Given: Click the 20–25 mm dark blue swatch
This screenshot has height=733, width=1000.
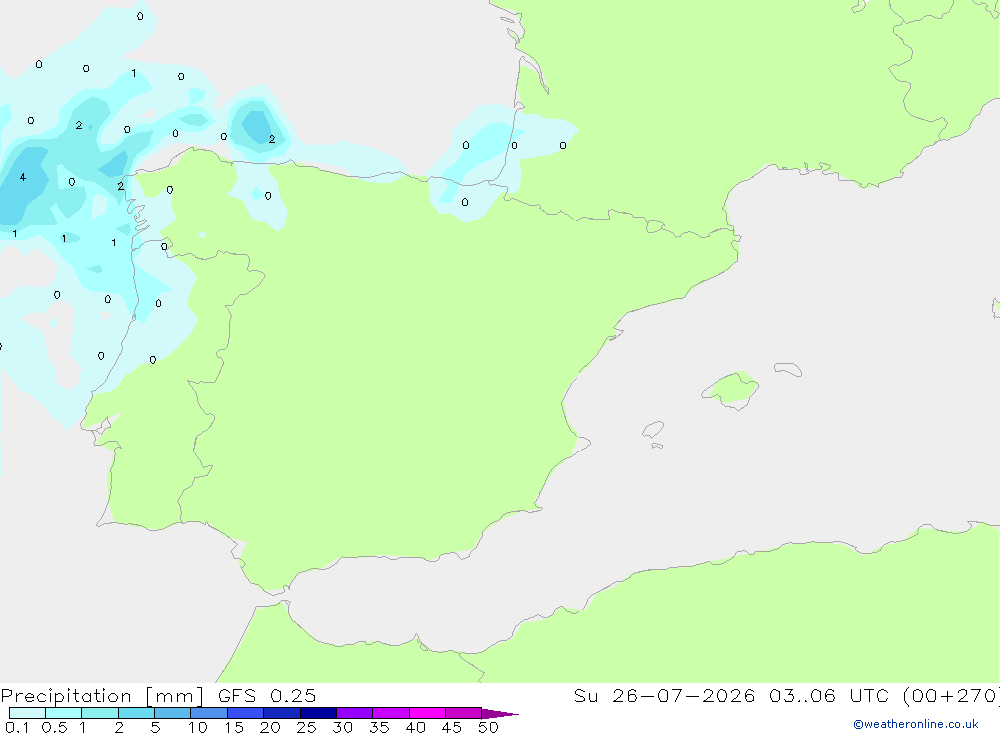Looking at the screenshot, I should pos(282,713).
